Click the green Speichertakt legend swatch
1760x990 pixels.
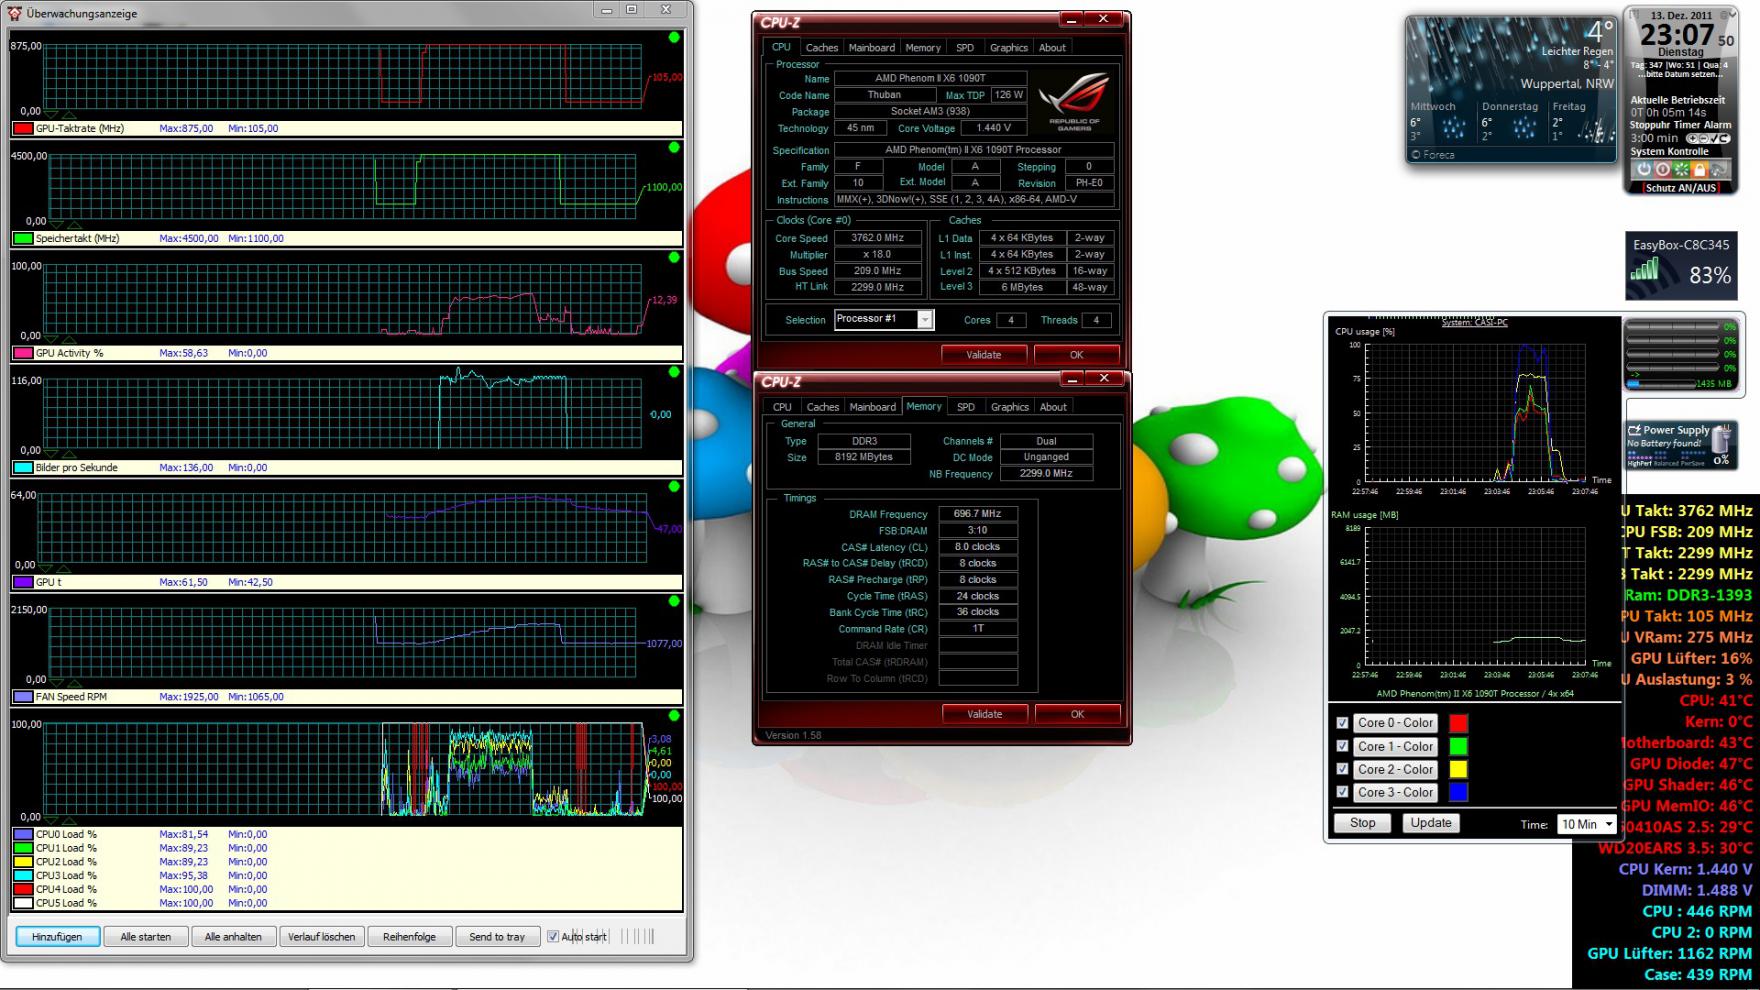(23, 239)
